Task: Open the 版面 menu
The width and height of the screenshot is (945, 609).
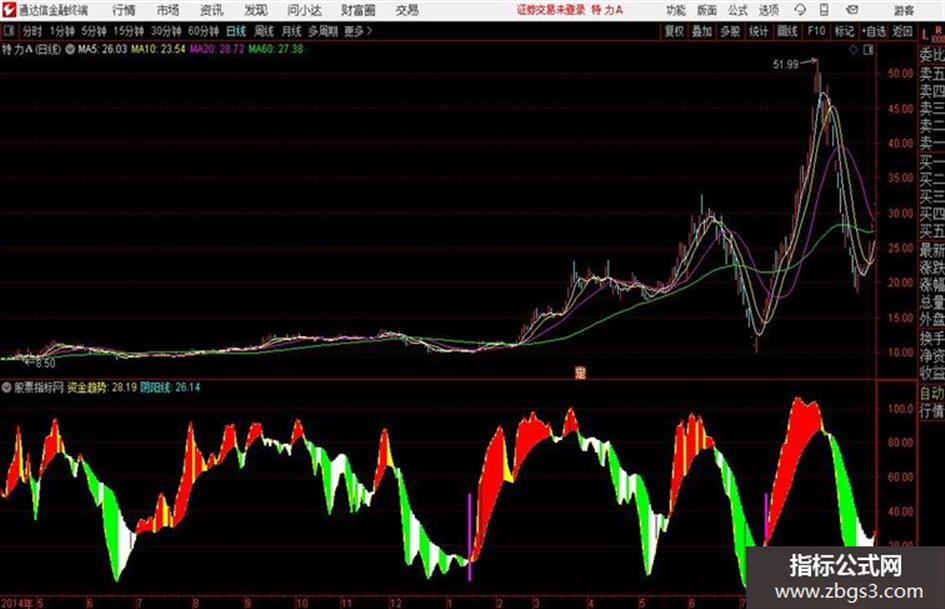Action: point(707,10)
